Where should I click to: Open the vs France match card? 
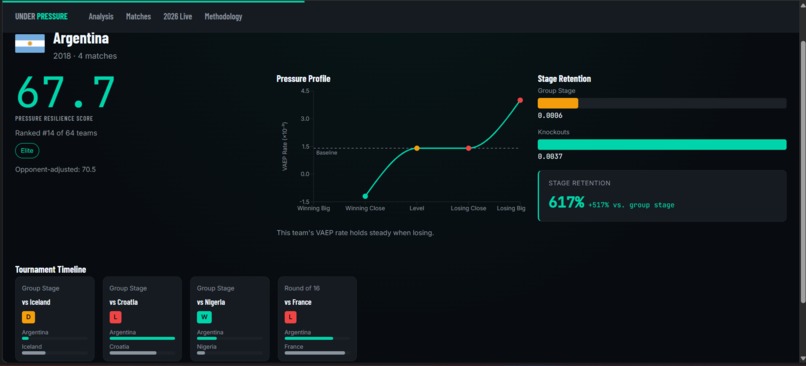pos(317,318)
